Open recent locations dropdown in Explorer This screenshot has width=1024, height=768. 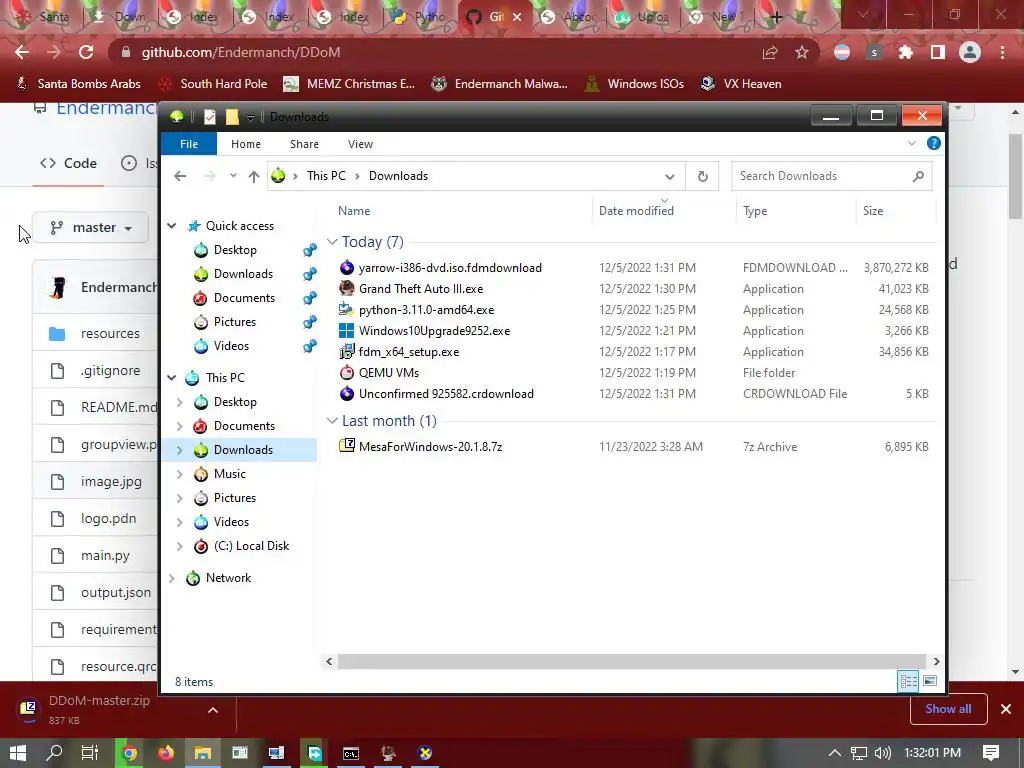pos(233,176)
